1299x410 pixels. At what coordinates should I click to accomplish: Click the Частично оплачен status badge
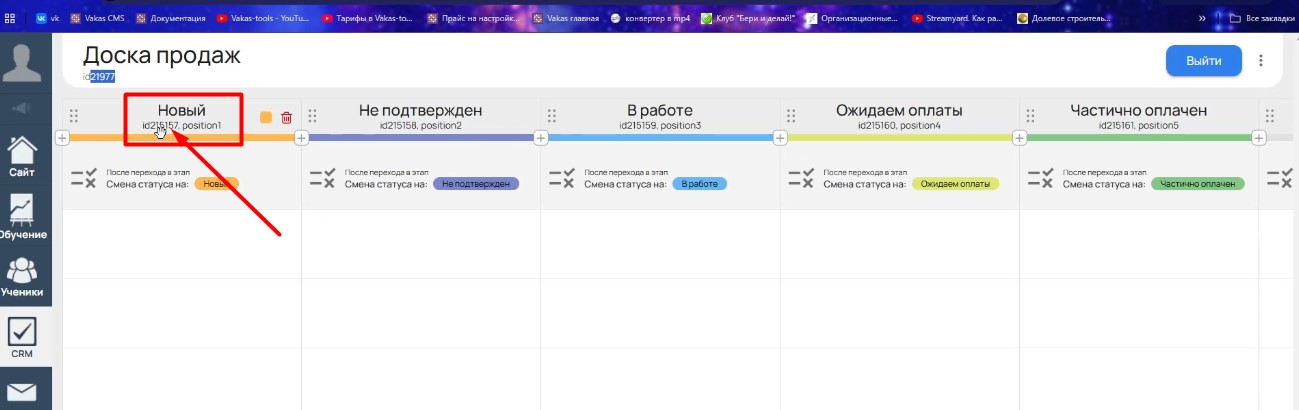tap(1197, 184)
